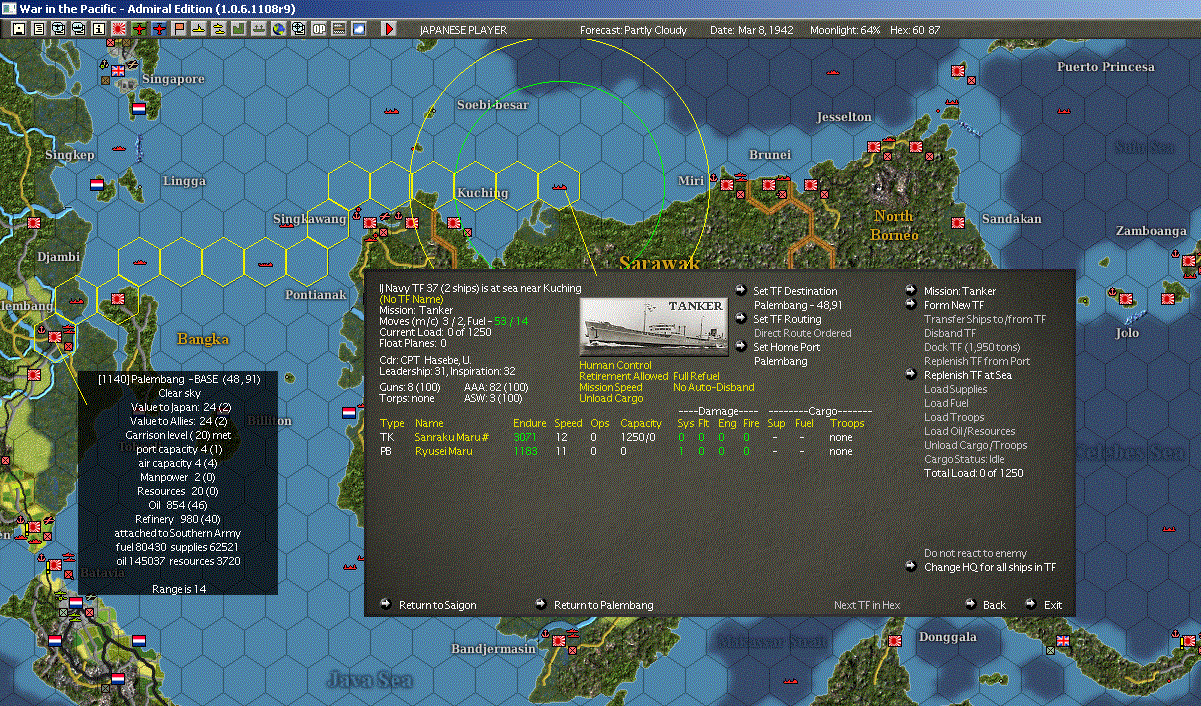Click the red plane on green icon
Image resolution: width=1201 pixels, height=706 pixels.
139,29
